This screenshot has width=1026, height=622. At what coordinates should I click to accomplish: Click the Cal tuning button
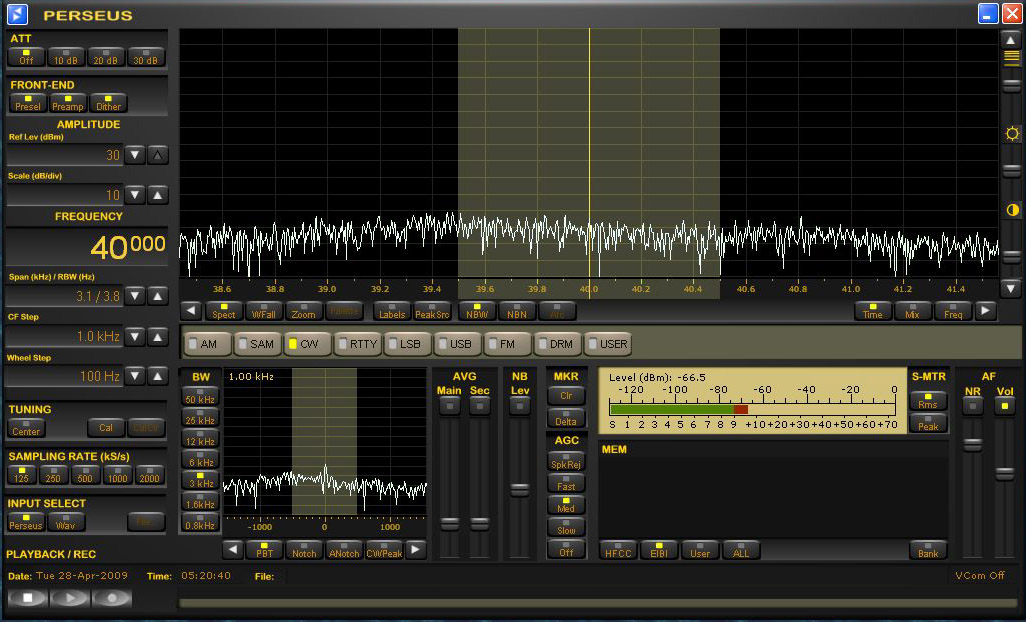(x=105, y=427)
